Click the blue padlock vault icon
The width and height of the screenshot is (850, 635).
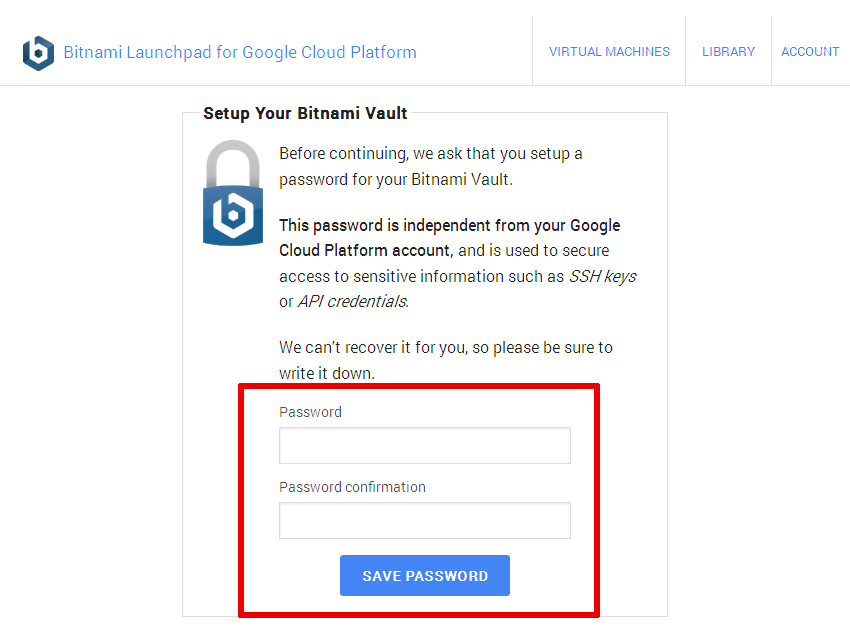tap(233, 193)
